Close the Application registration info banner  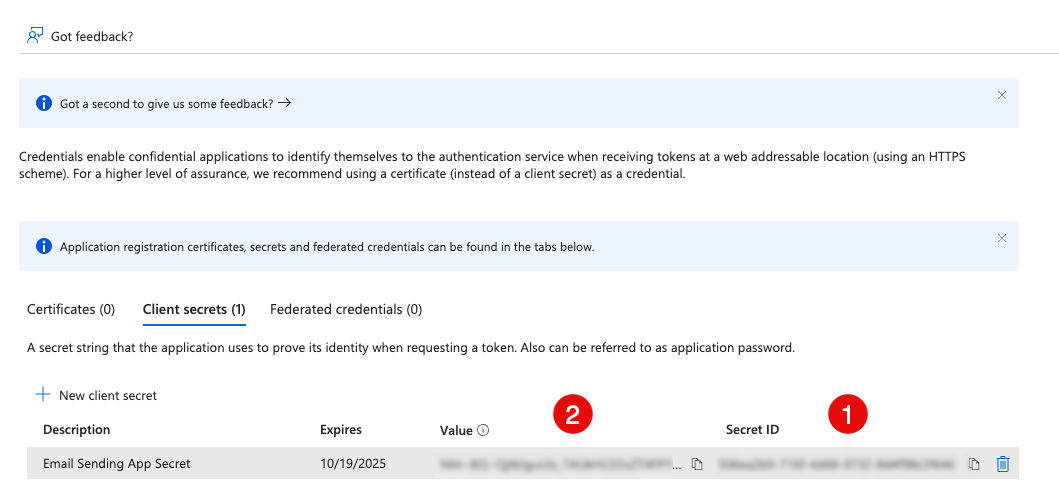pyautogui.click(x=1002, y=238)
